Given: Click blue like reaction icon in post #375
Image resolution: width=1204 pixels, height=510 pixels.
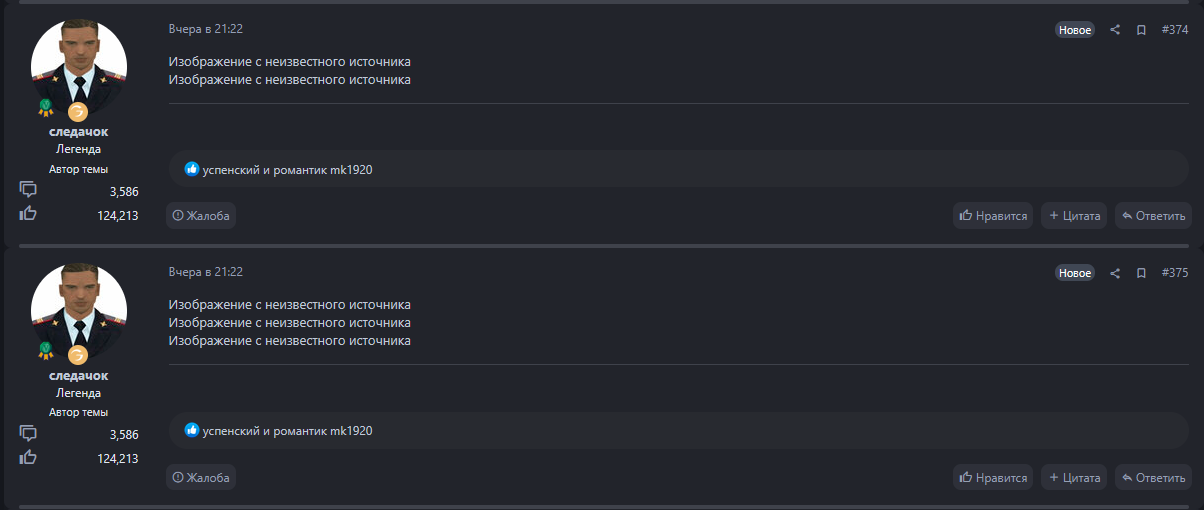Looking at the screenshot, I should point(192,430).
